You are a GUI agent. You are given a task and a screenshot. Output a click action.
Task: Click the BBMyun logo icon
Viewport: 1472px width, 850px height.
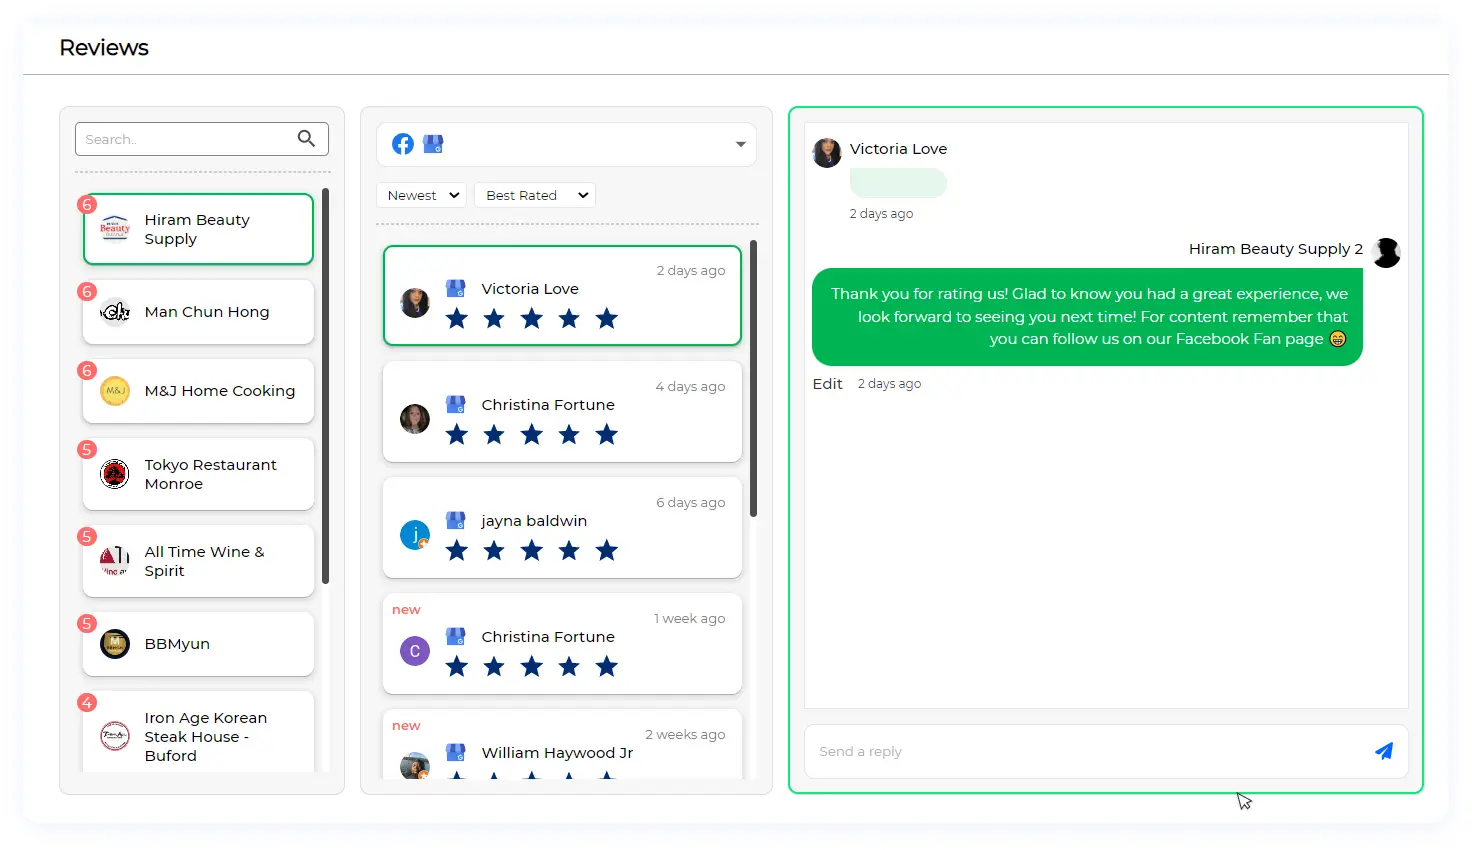tap(115, 644)
